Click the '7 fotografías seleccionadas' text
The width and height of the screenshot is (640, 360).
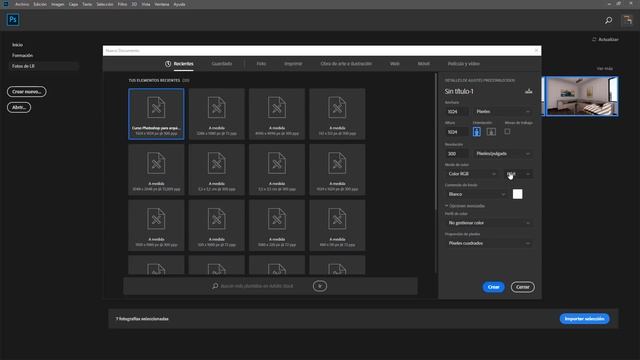tap(142, 319)
